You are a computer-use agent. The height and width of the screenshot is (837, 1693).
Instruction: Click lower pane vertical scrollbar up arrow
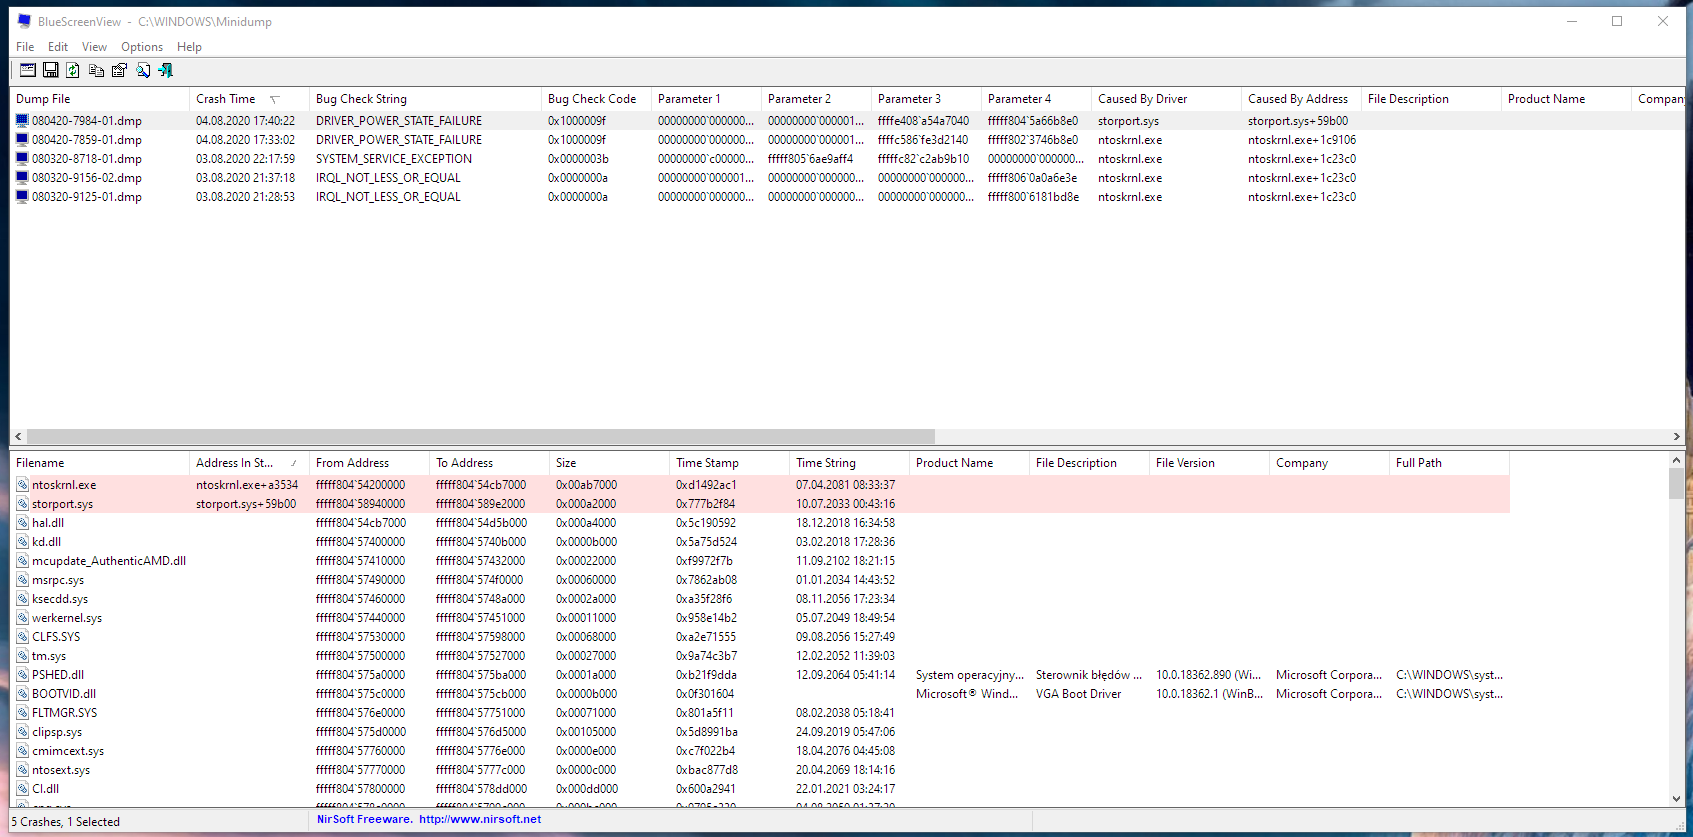[1676, 460]
